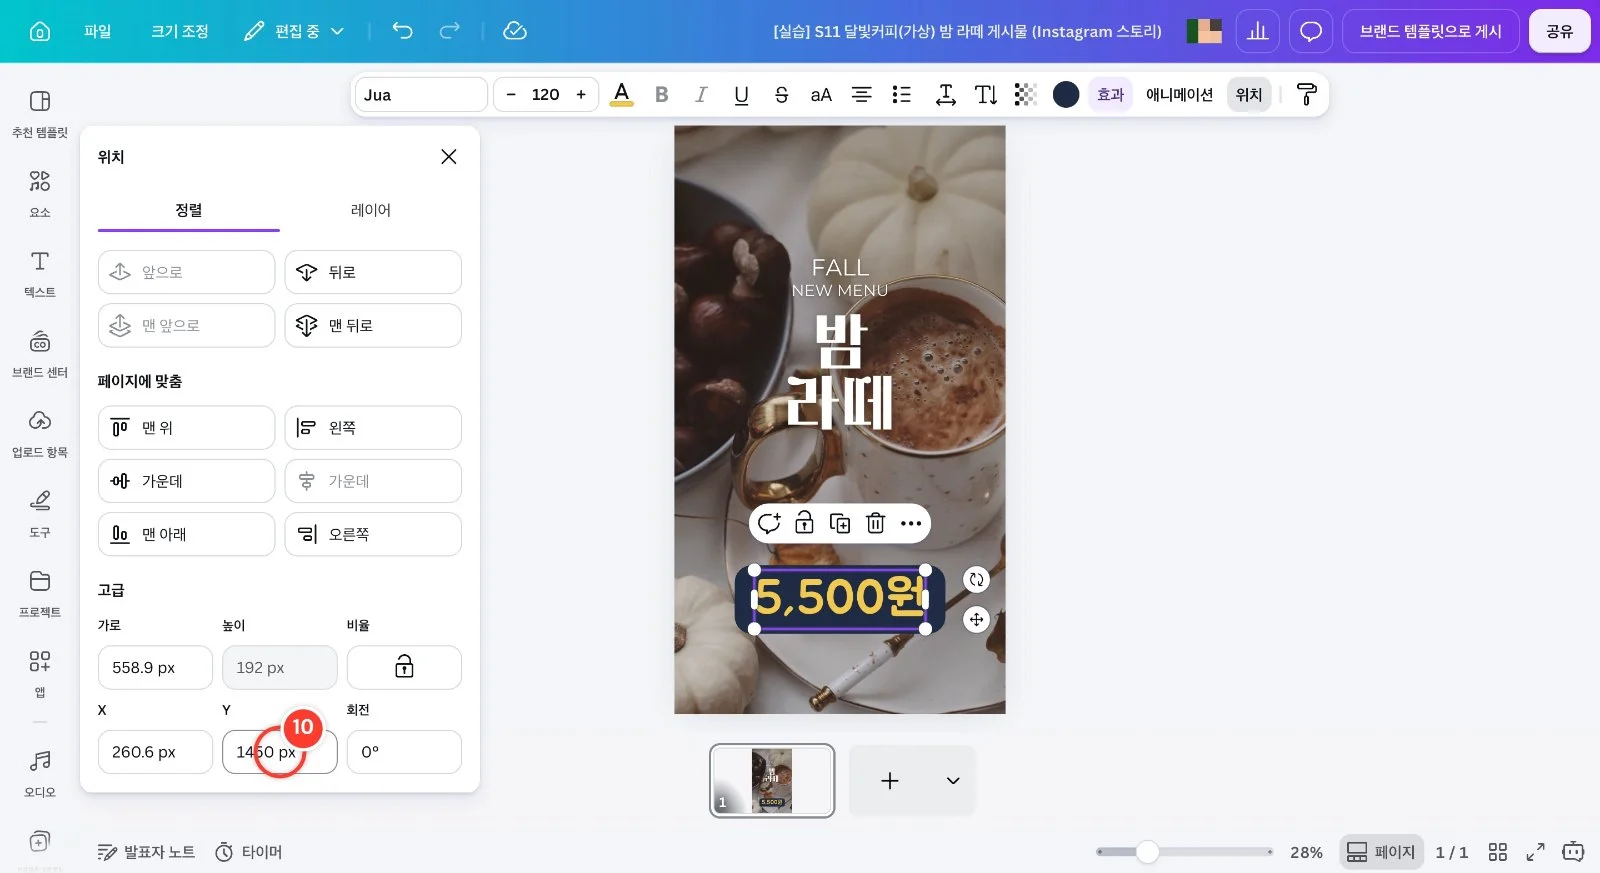The image size is (1600, 873).
Task: Open the 편집 중 mode dropdown
Action: tap(294, 31)
